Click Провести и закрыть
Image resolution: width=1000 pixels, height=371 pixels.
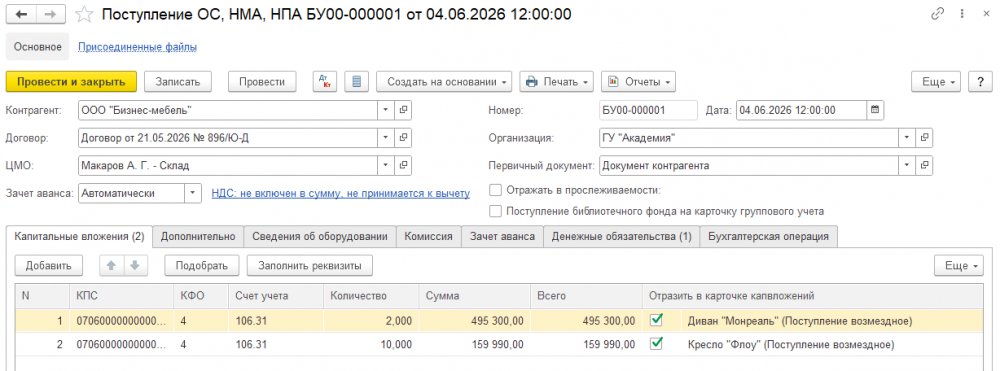coord(71,82)
